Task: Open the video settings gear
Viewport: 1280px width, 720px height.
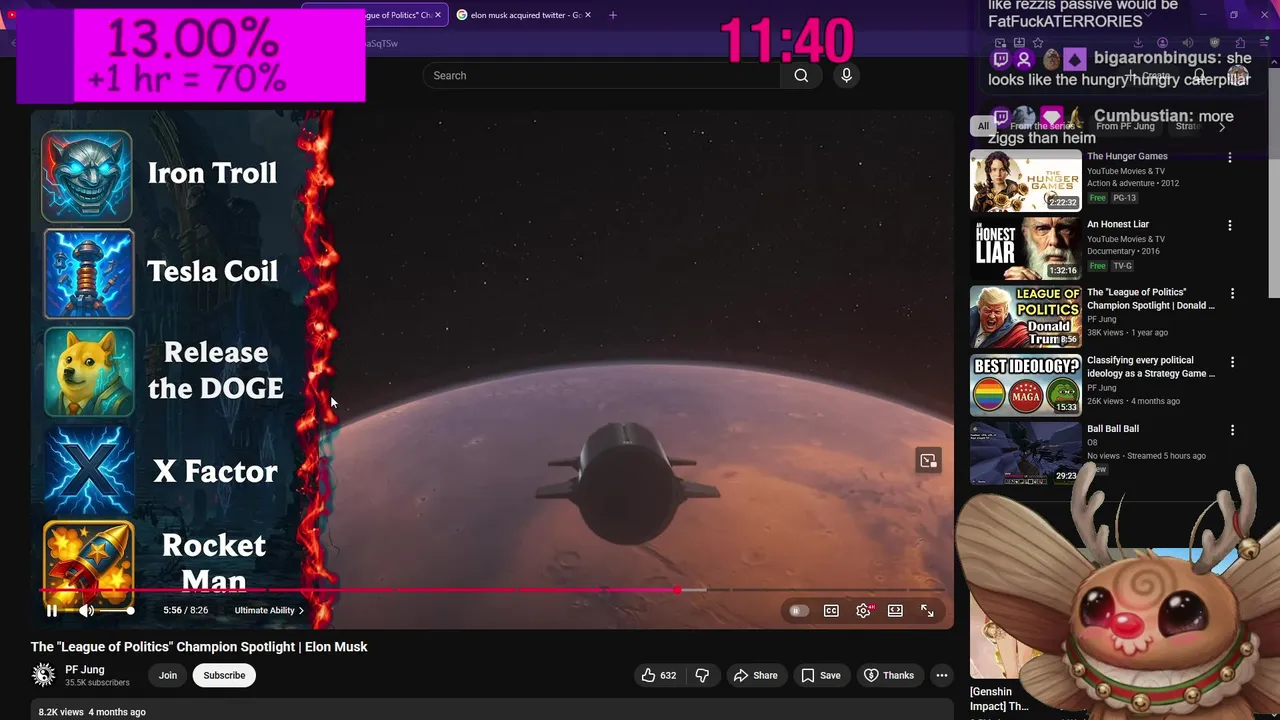Action: point(864,611)
